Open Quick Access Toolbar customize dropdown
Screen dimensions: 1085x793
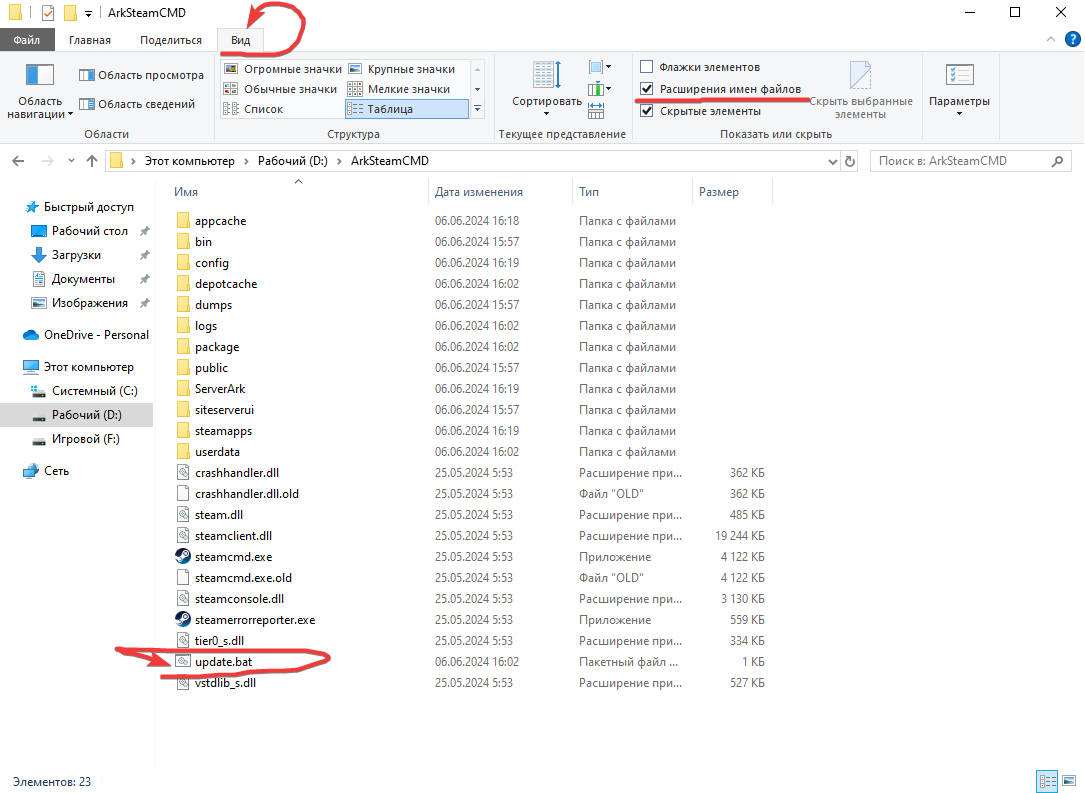click(89, 13)
